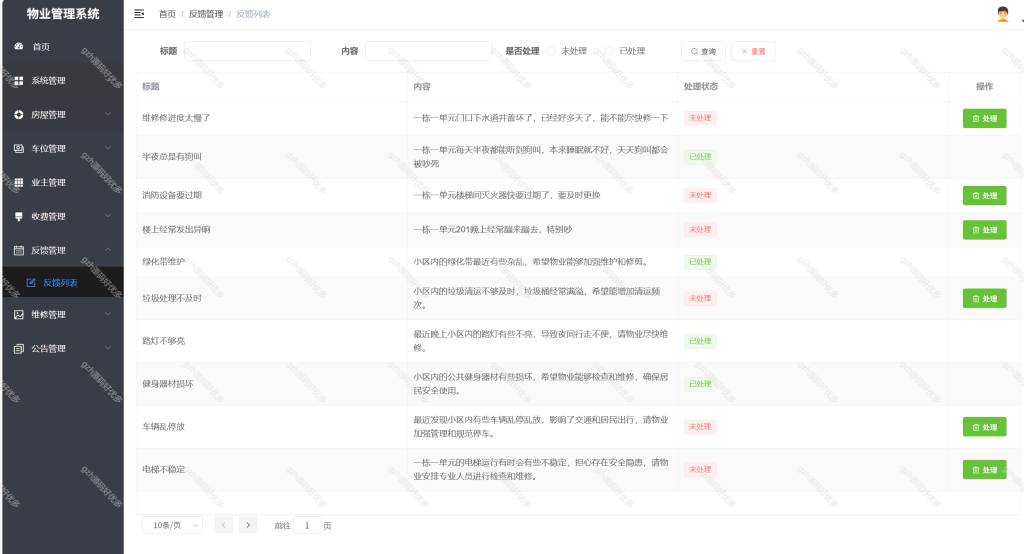Click the 反馈管理 calendar icon
This screenshot has height=554, width=1024.
click(19, 250)
